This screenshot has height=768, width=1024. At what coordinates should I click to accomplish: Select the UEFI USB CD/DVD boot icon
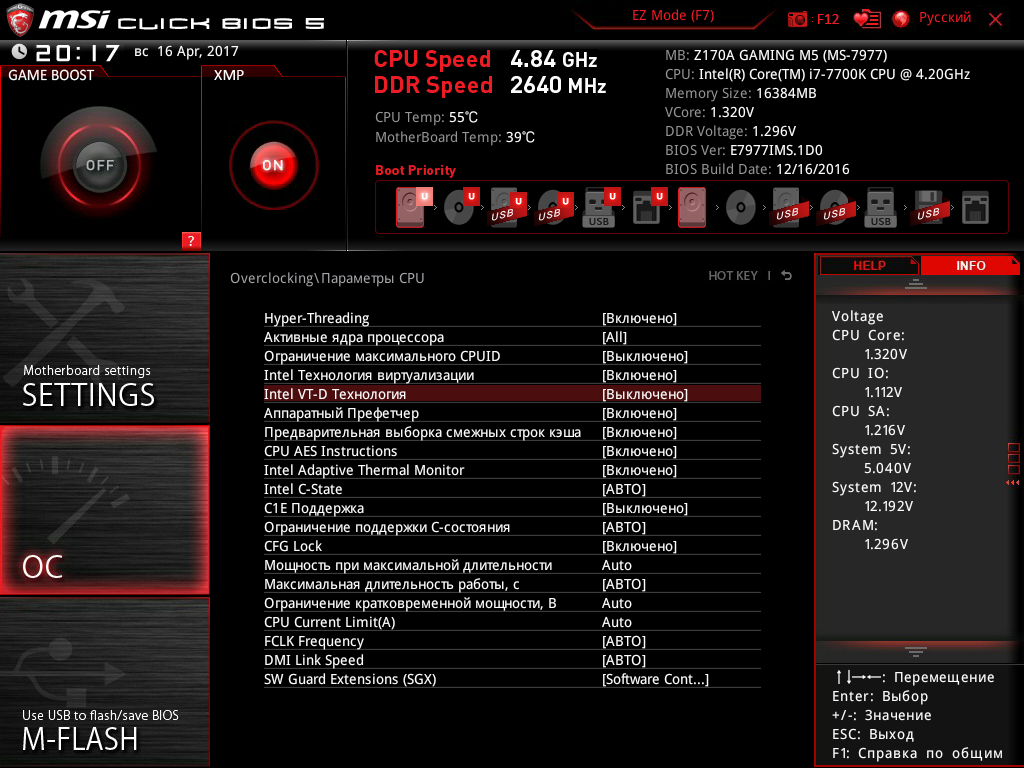[x=554, y=207]
